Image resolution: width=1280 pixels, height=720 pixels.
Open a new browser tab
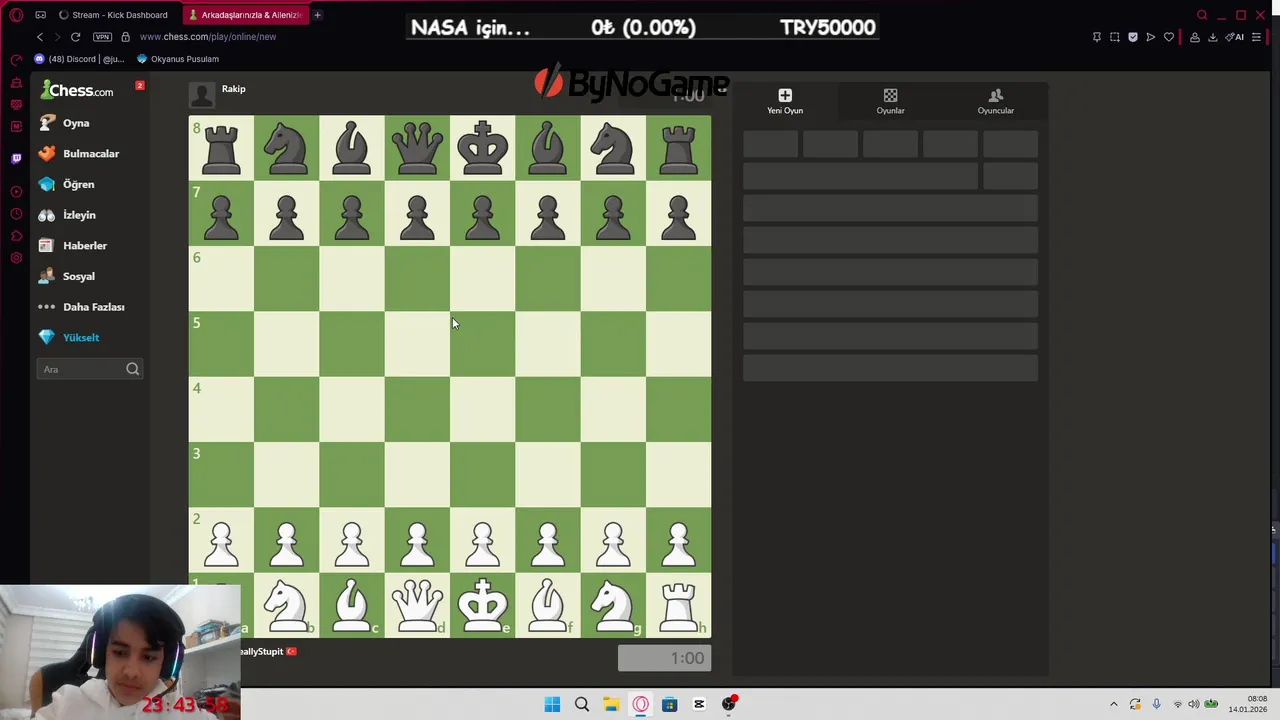(317, 15)
